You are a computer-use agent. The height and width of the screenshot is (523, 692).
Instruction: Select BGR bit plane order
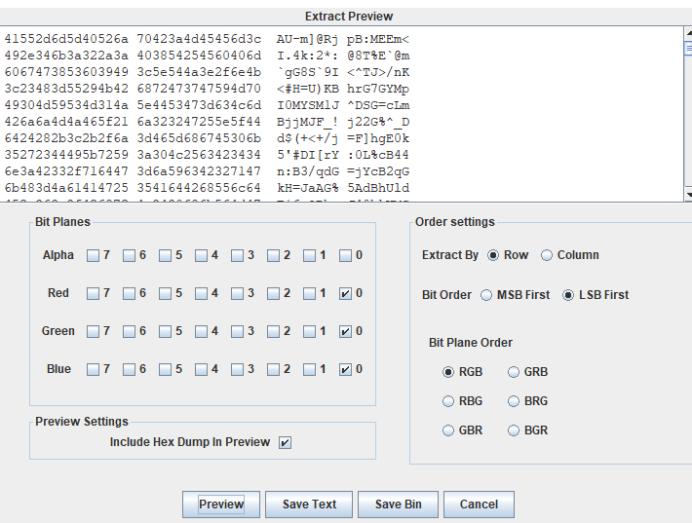click(x=513, y=430)
